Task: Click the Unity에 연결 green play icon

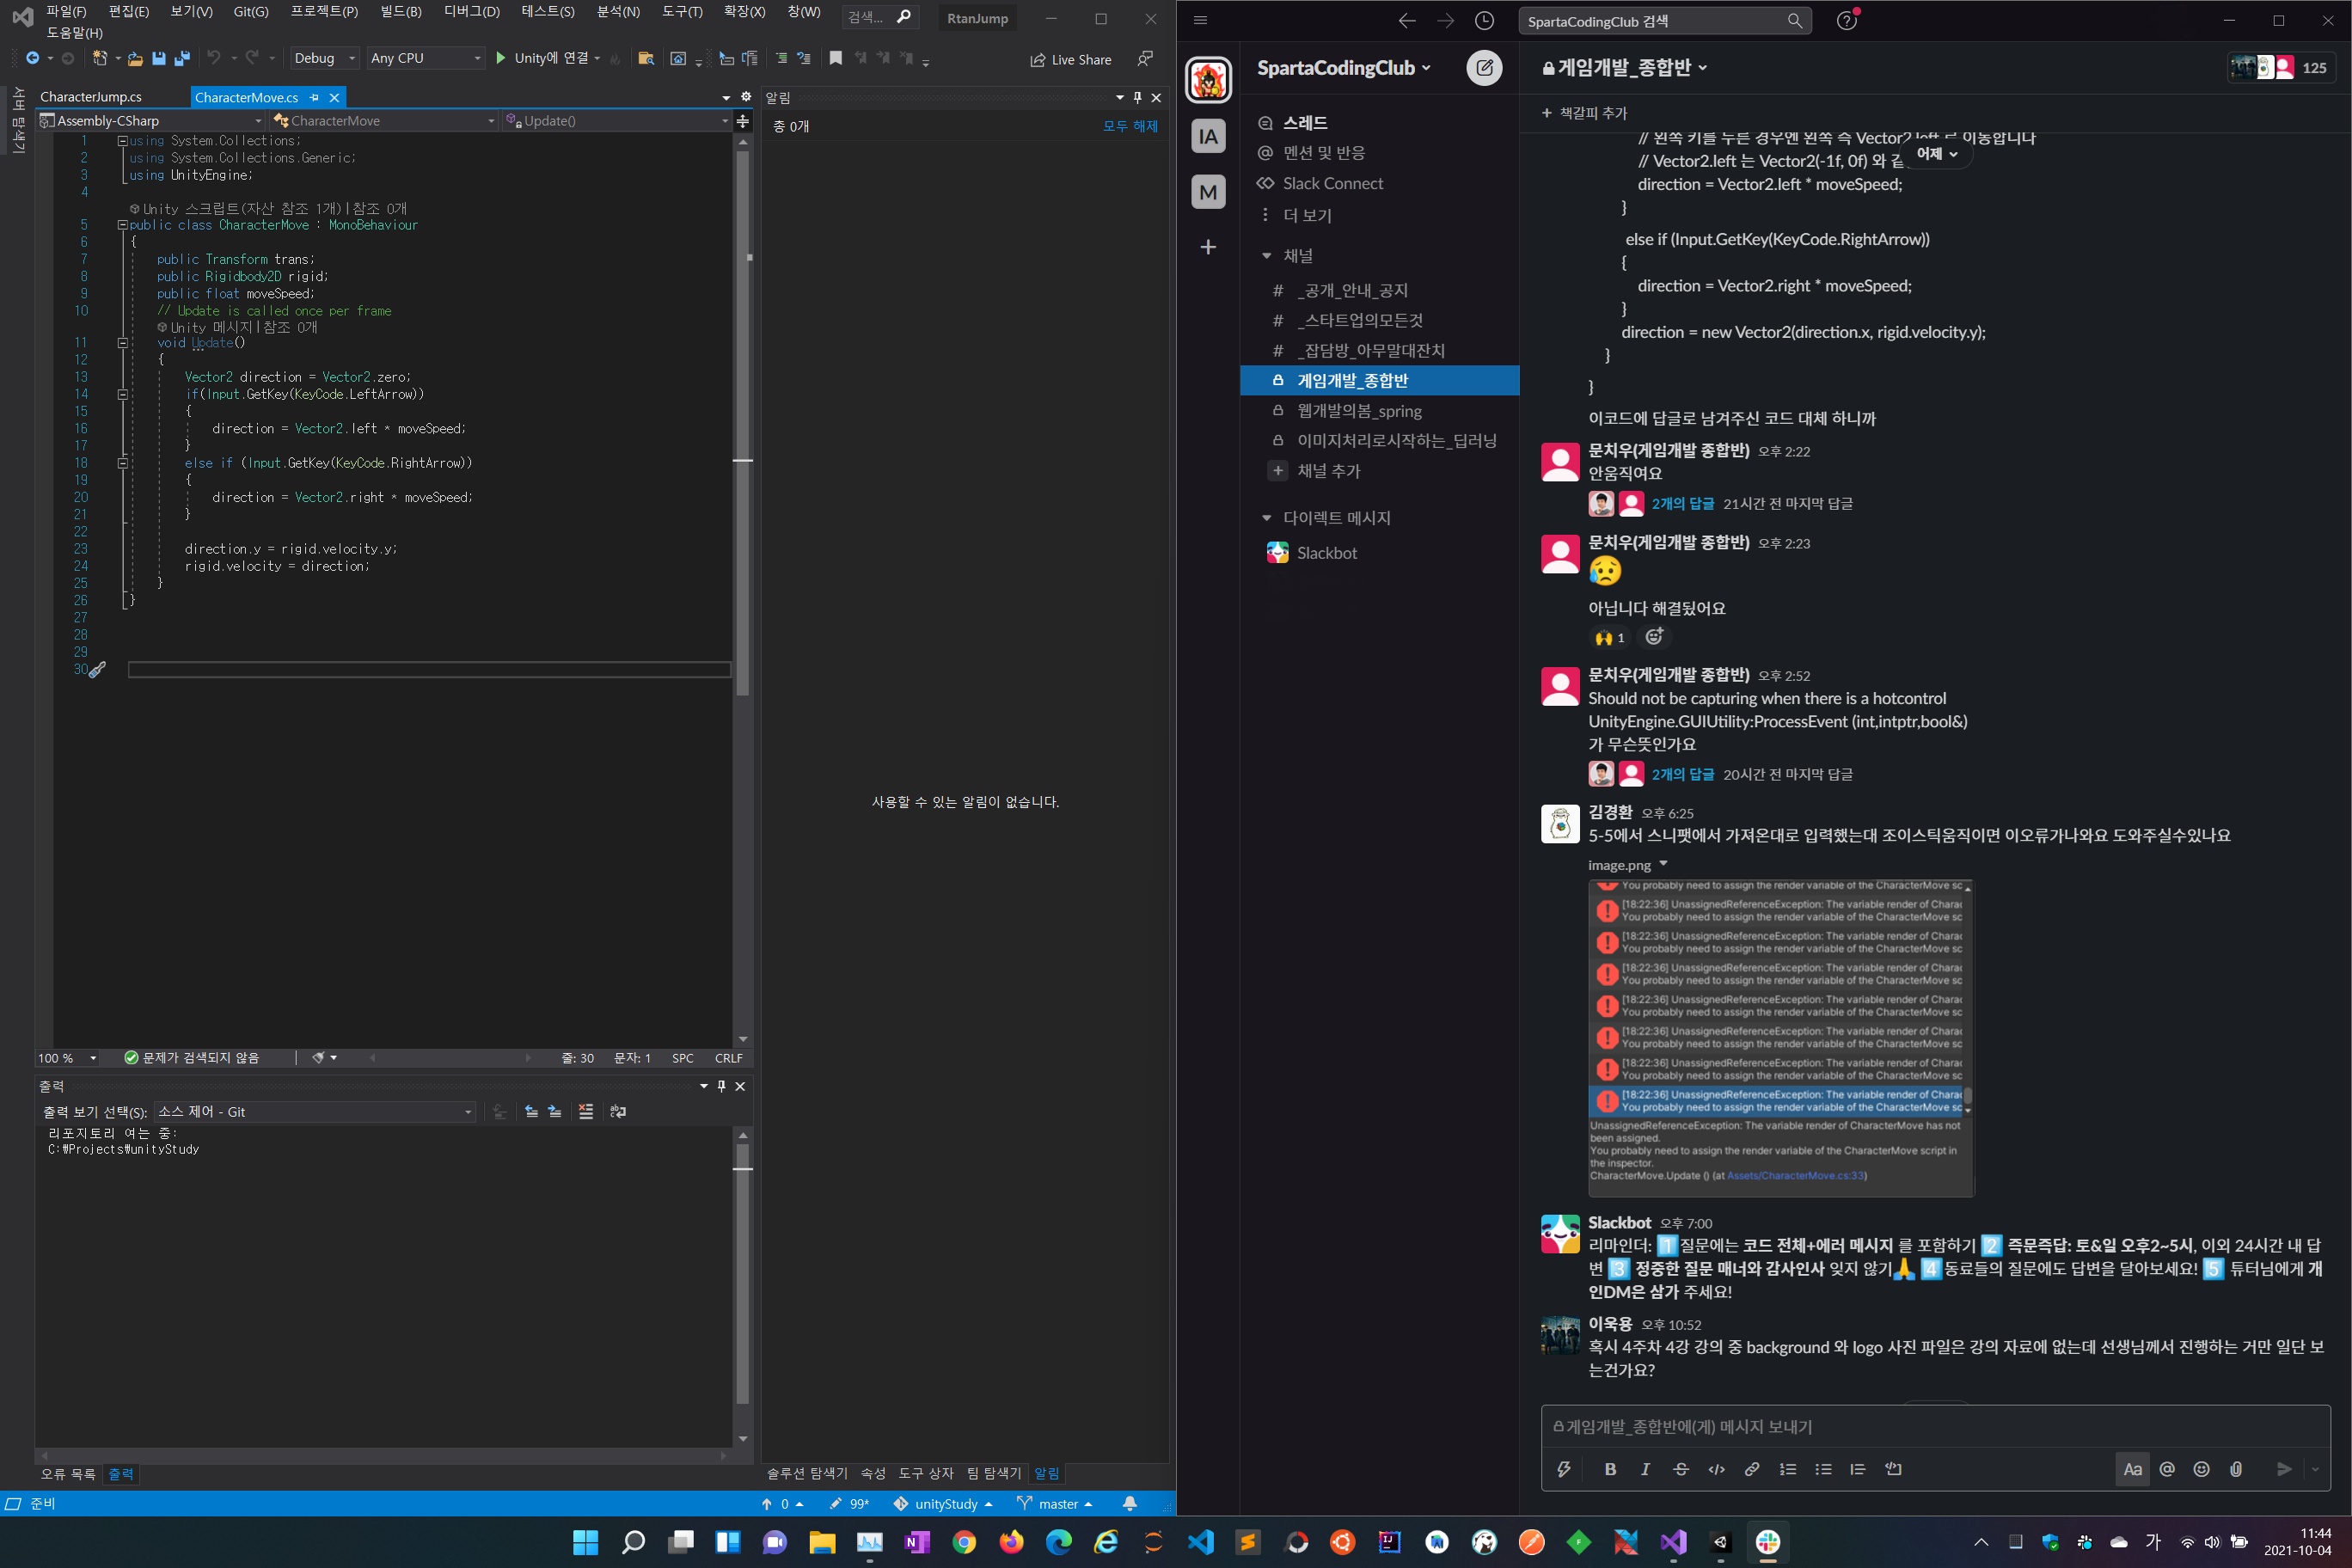Action: [500, 59]
